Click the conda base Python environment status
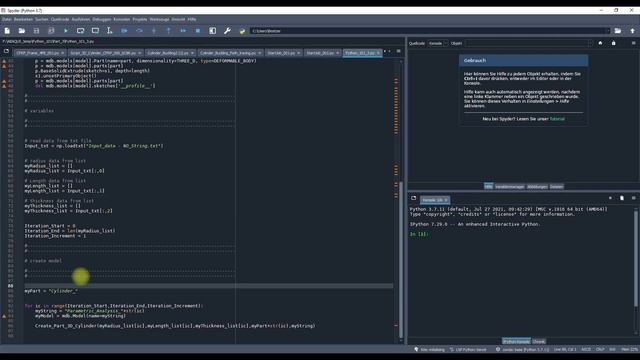 [522, 349]
